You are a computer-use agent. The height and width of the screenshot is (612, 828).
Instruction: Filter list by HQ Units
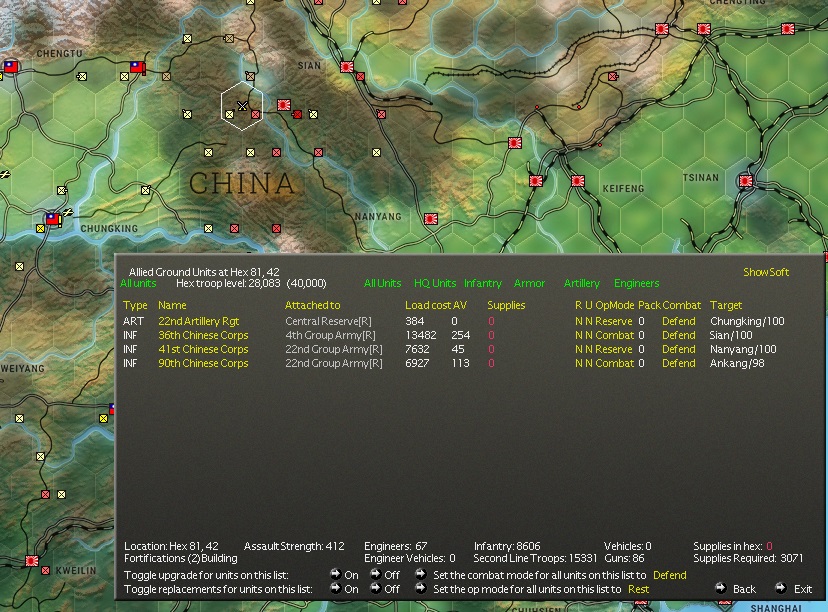click(435, 283)
